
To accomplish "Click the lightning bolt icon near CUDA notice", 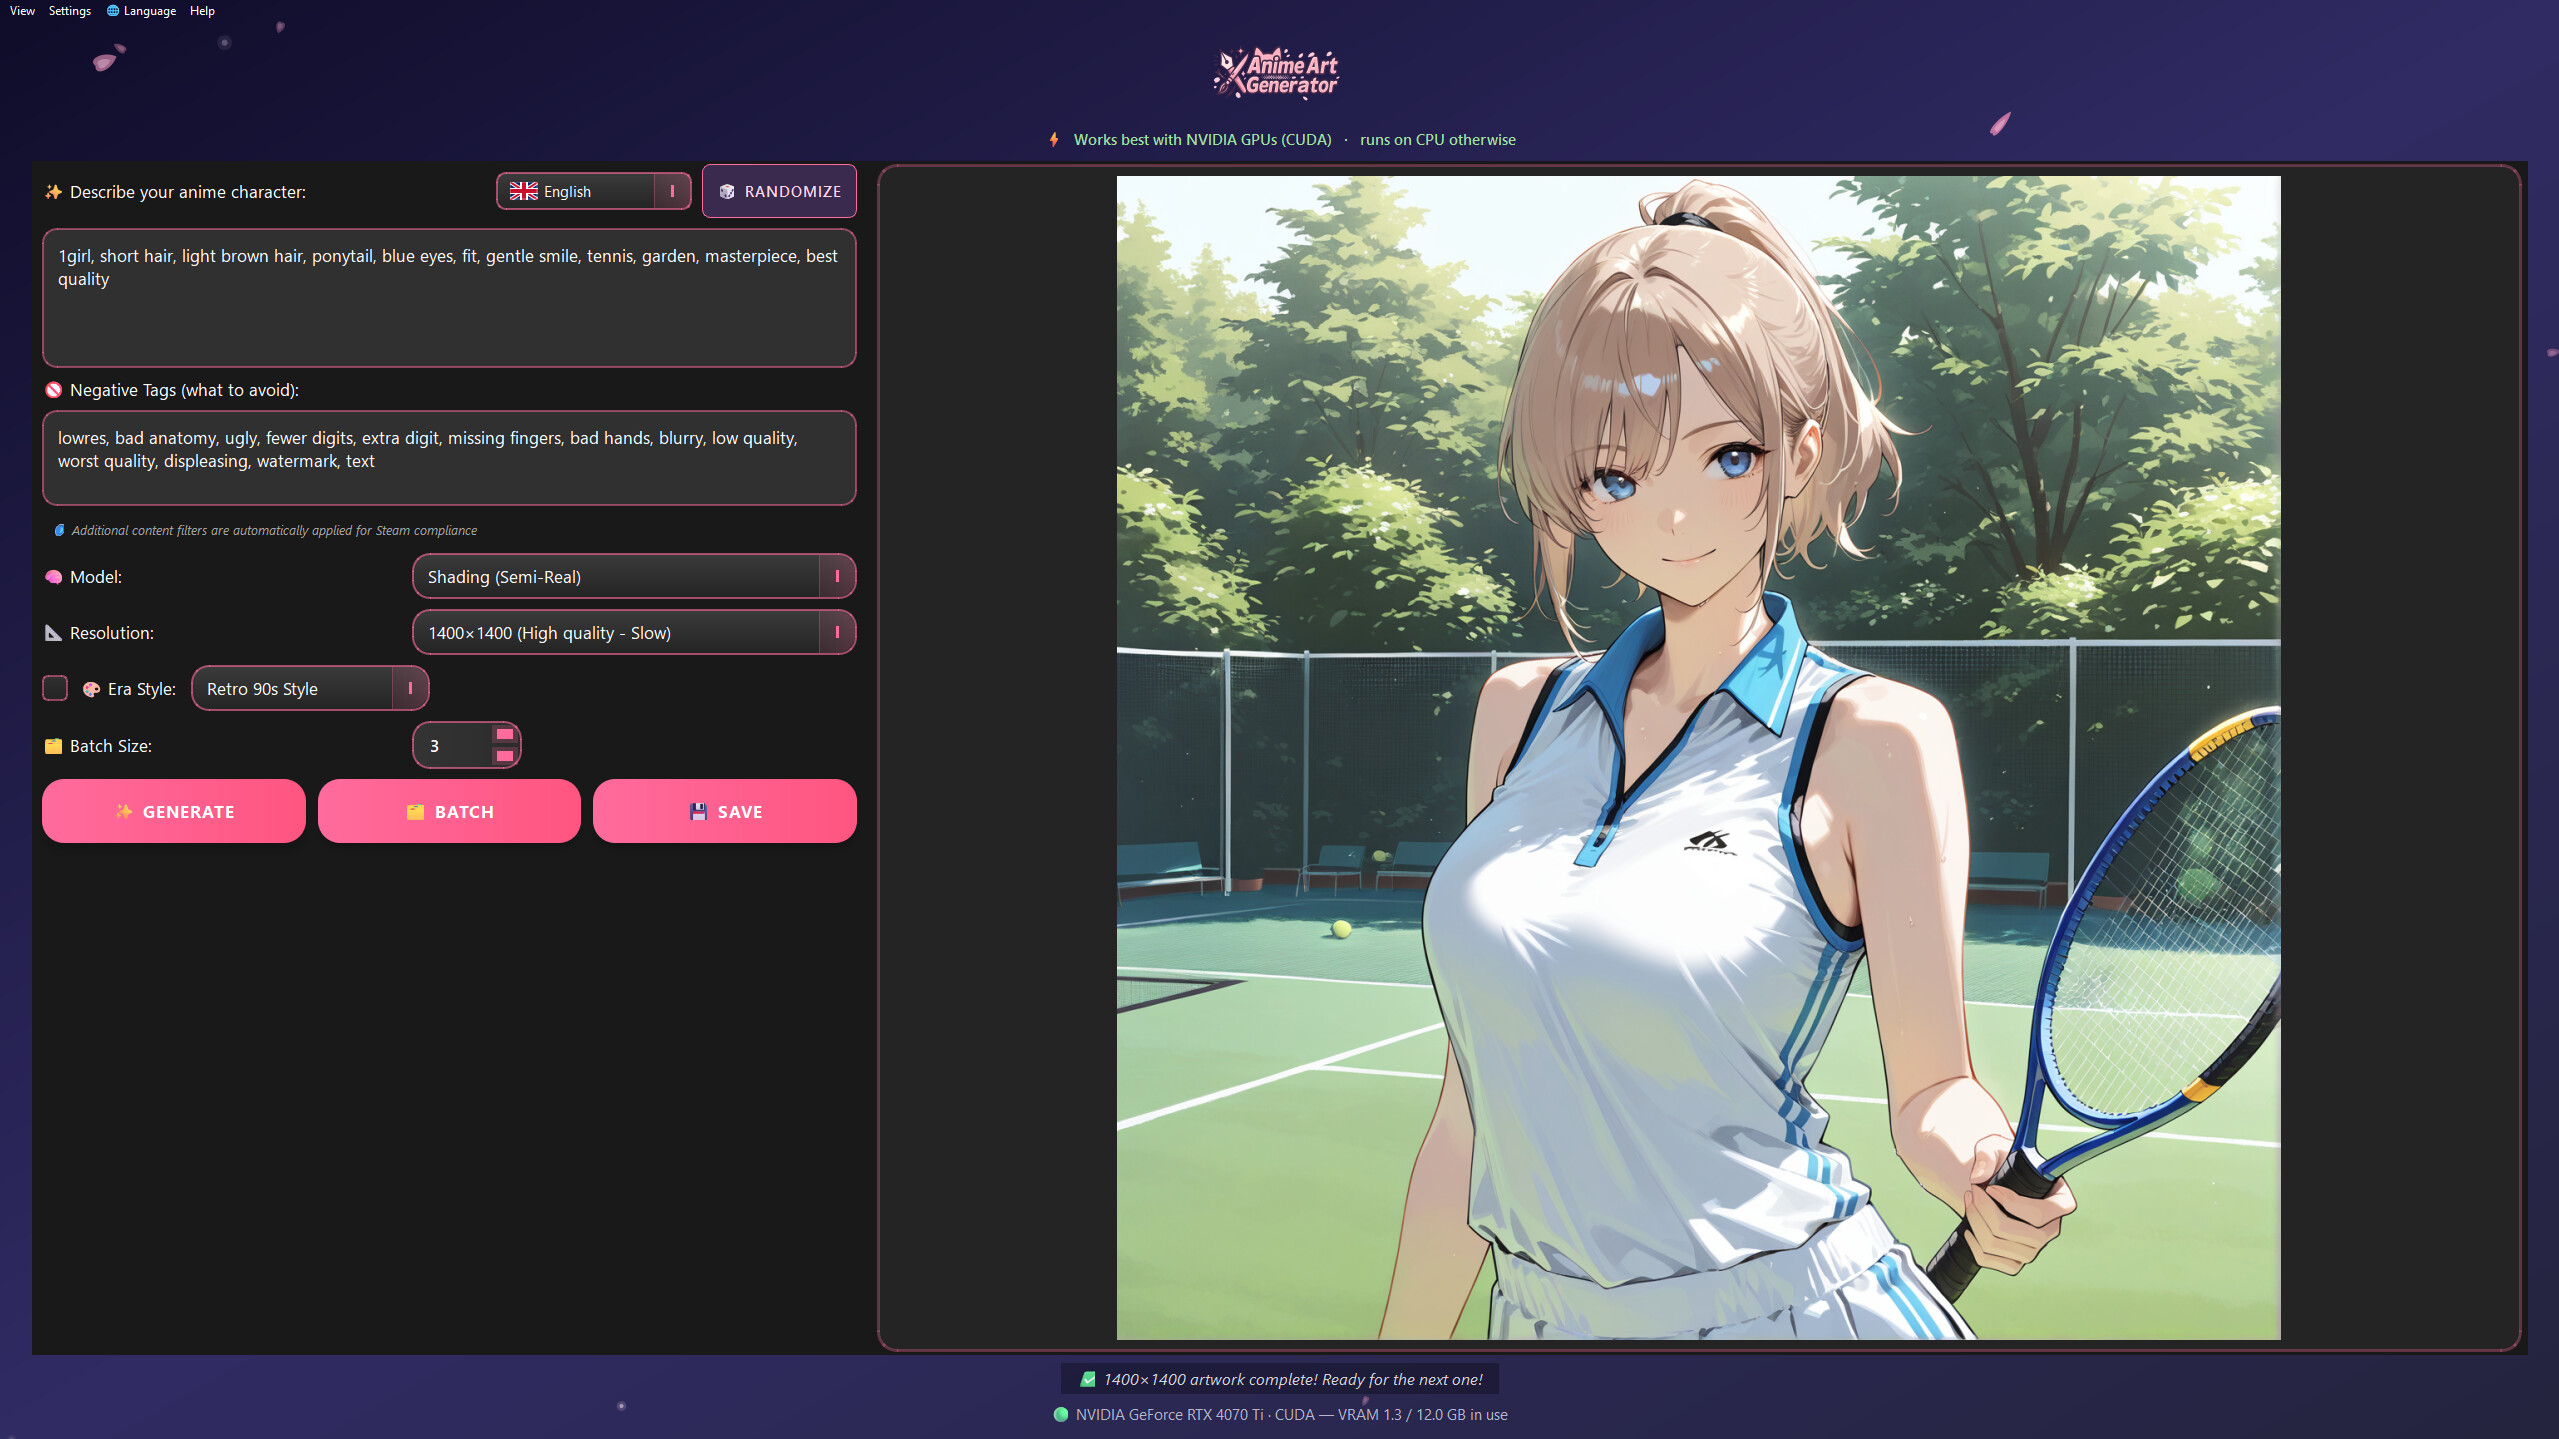I will pyautogui.click(x=1054, y=140).
